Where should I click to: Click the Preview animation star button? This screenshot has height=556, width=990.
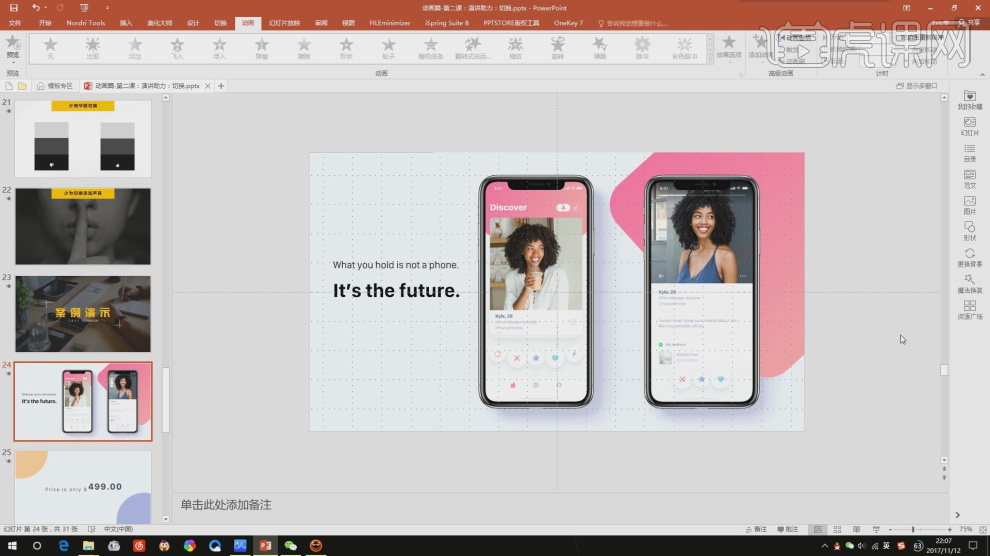[x=12, y=44]
